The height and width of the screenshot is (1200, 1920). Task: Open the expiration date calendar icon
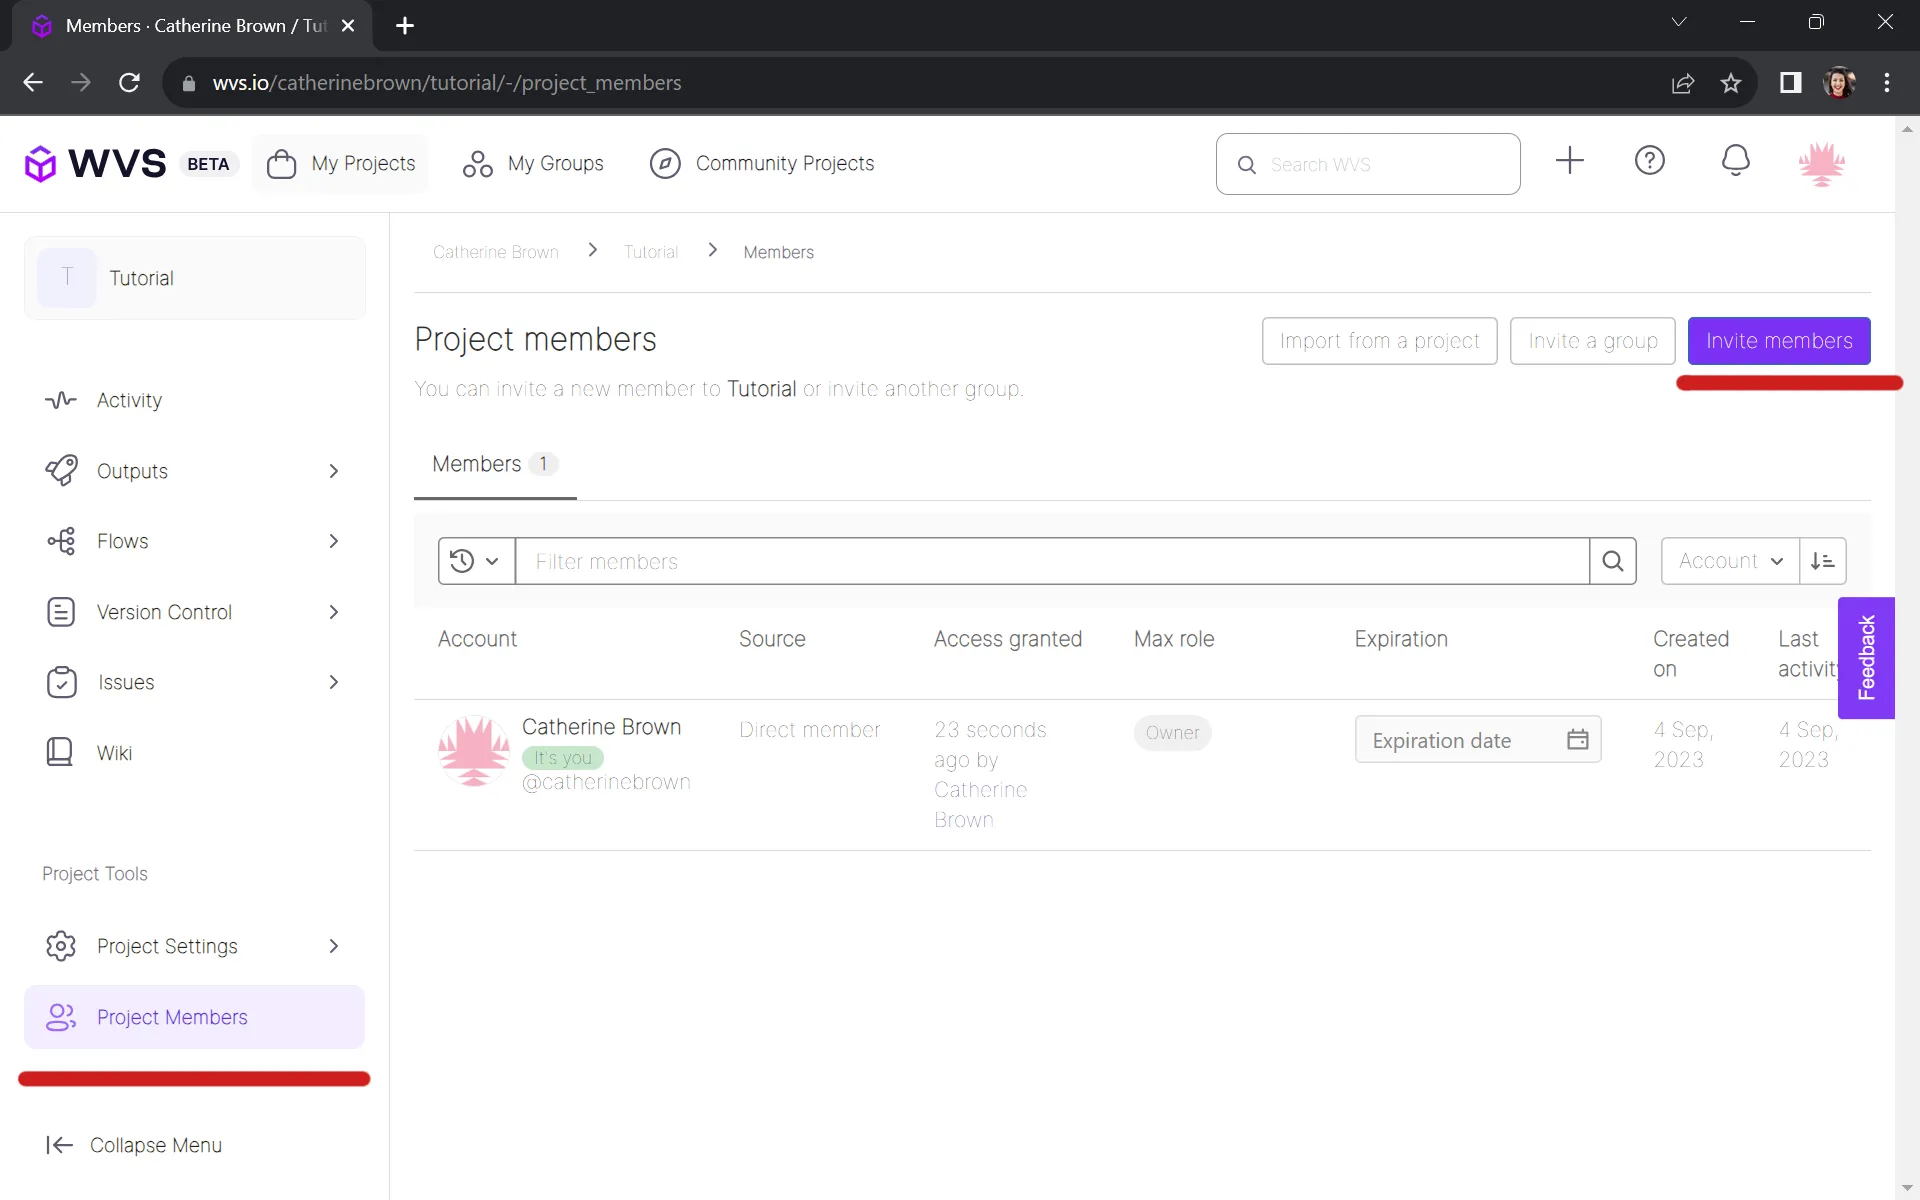[1577, 740]
